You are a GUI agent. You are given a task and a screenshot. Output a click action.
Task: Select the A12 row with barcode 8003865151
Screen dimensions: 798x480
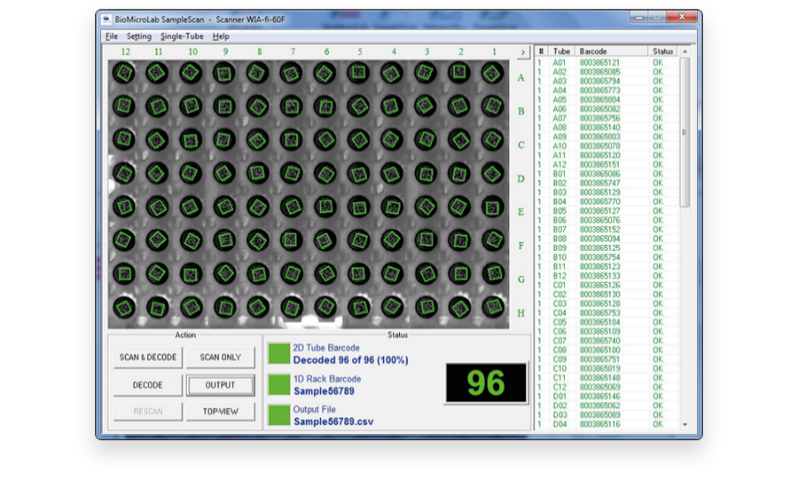607,164
